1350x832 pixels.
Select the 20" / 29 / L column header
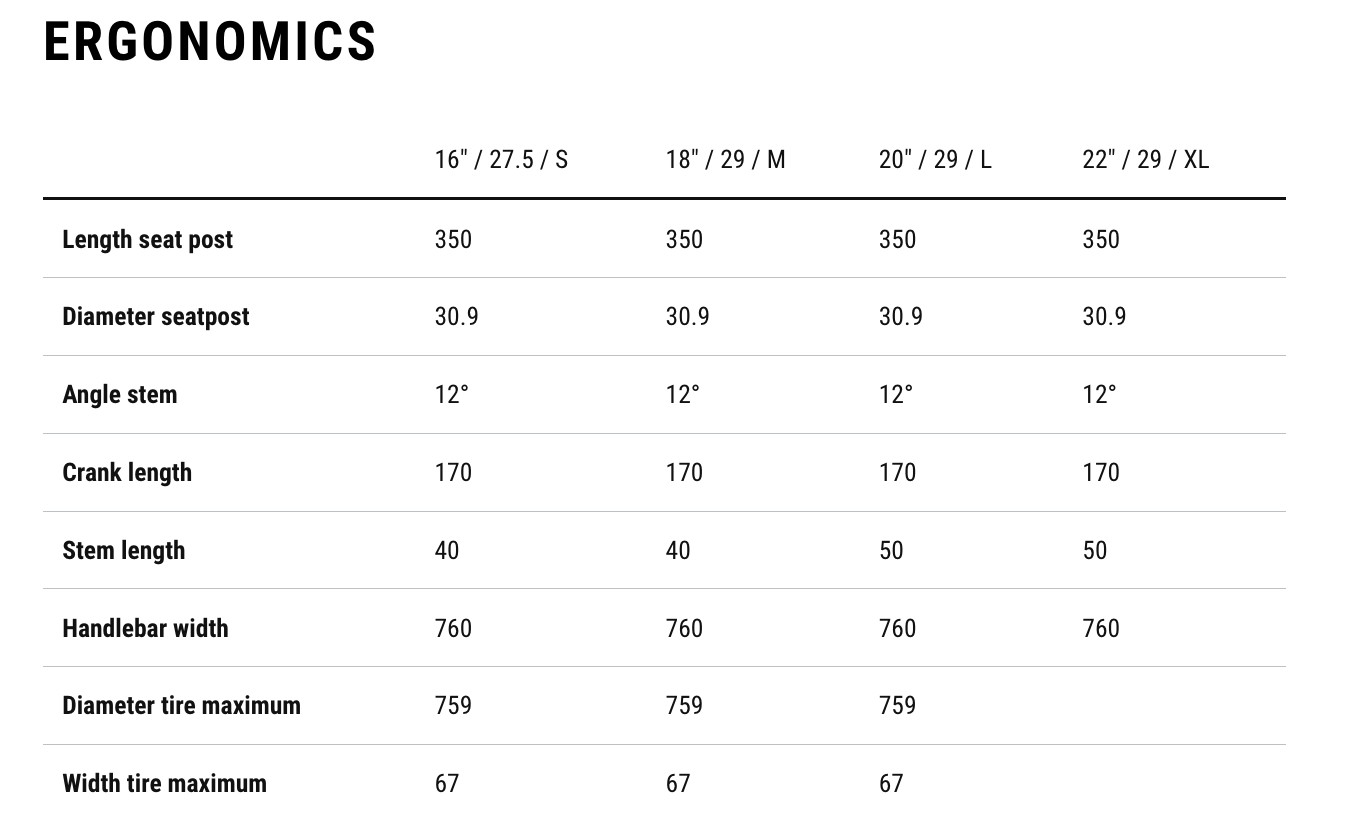tap(935, 160)
